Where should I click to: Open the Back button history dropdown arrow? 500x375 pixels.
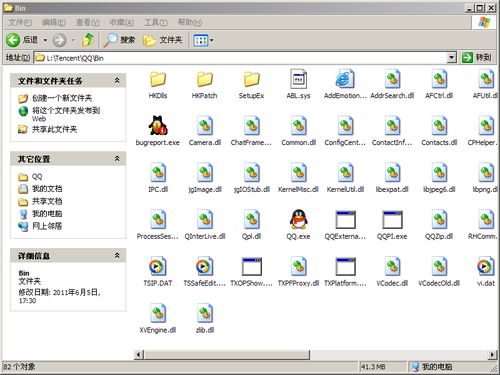[45, 41]
